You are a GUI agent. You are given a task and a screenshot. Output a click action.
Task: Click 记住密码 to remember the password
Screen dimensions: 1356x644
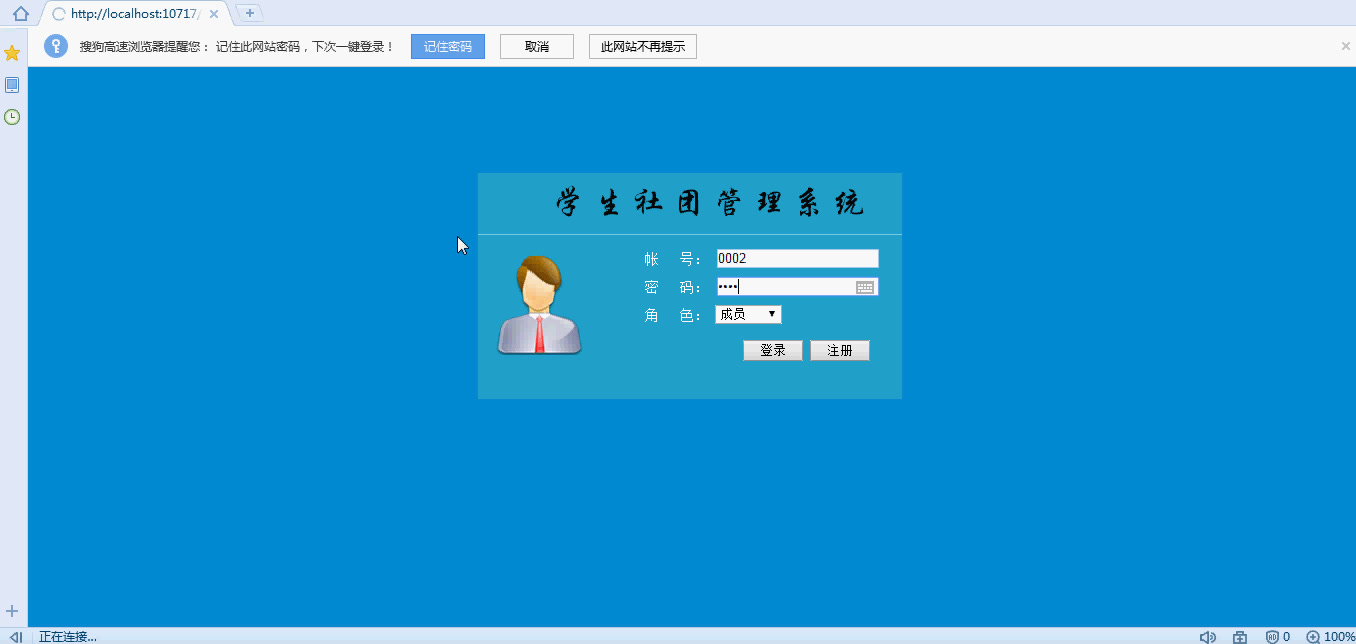click(x=447, y=46)
